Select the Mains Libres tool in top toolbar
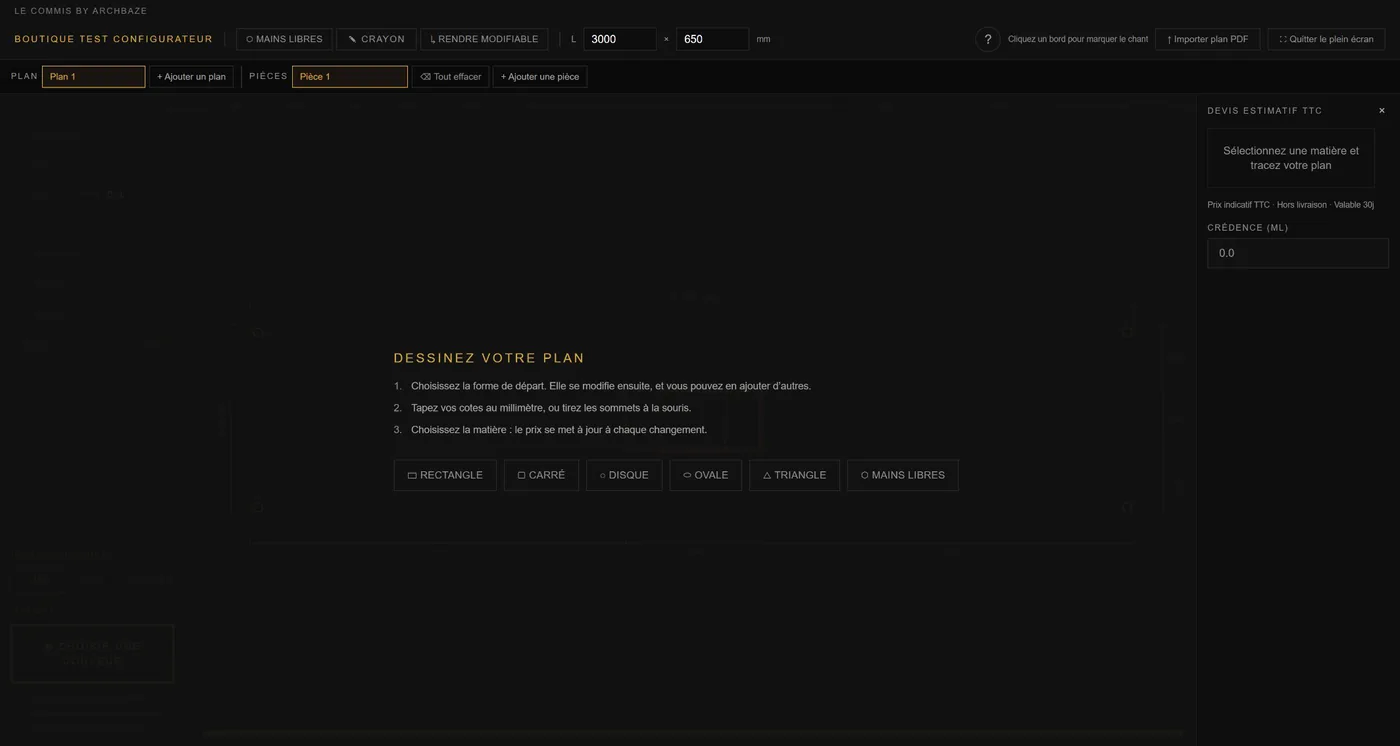The width and height of the screenshot is (1400, 746). pos(284,39)
